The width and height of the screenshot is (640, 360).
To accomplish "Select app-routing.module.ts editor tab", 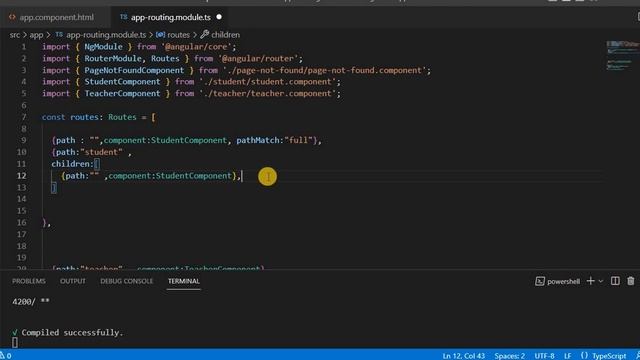I will [171, 17].
